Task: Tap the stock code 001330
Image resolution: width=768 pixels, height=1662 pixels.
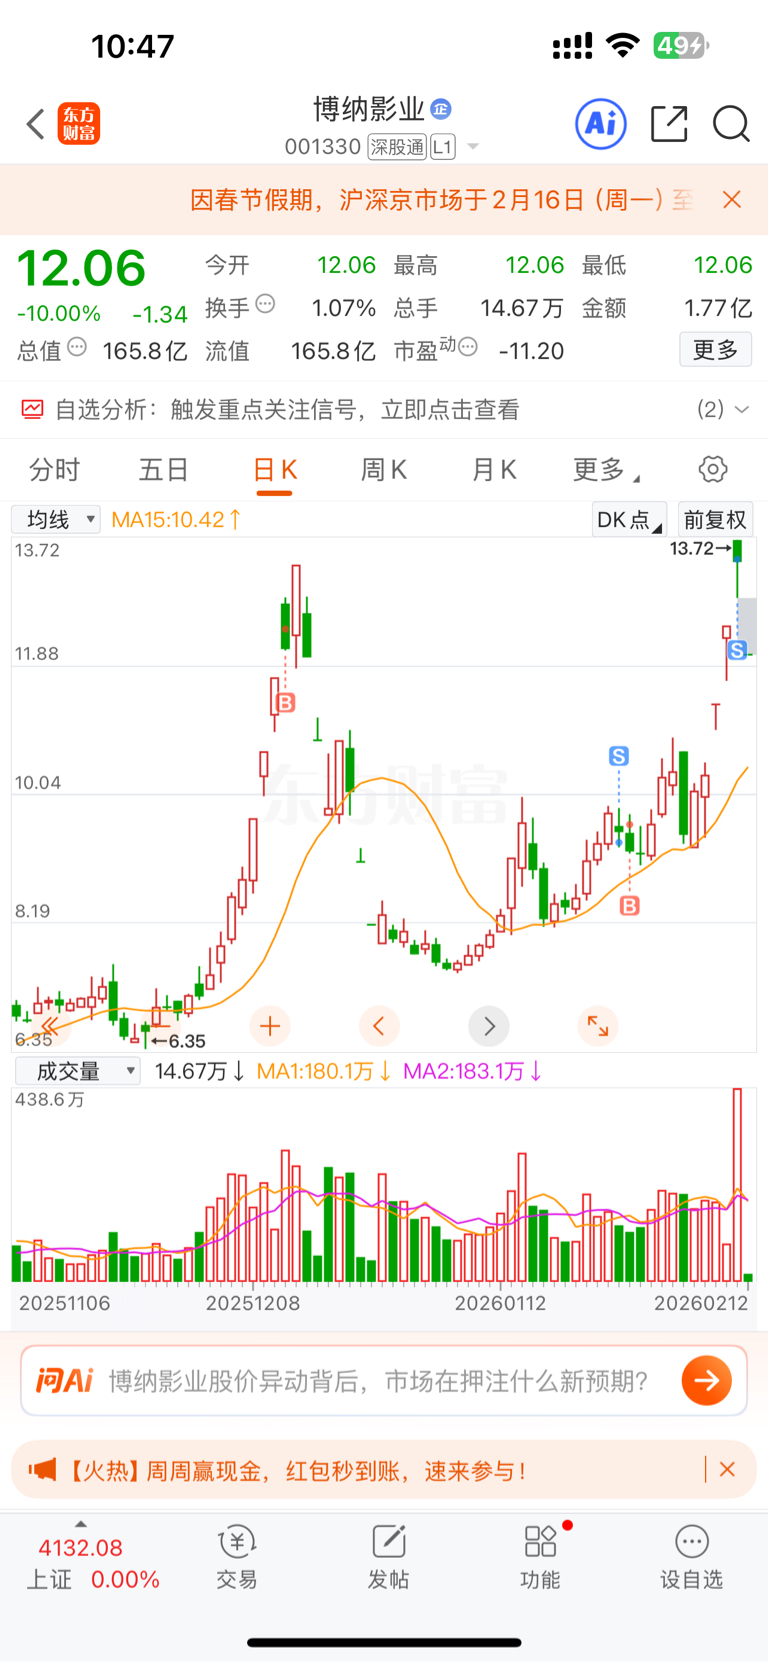Action: tap(322, 147)
